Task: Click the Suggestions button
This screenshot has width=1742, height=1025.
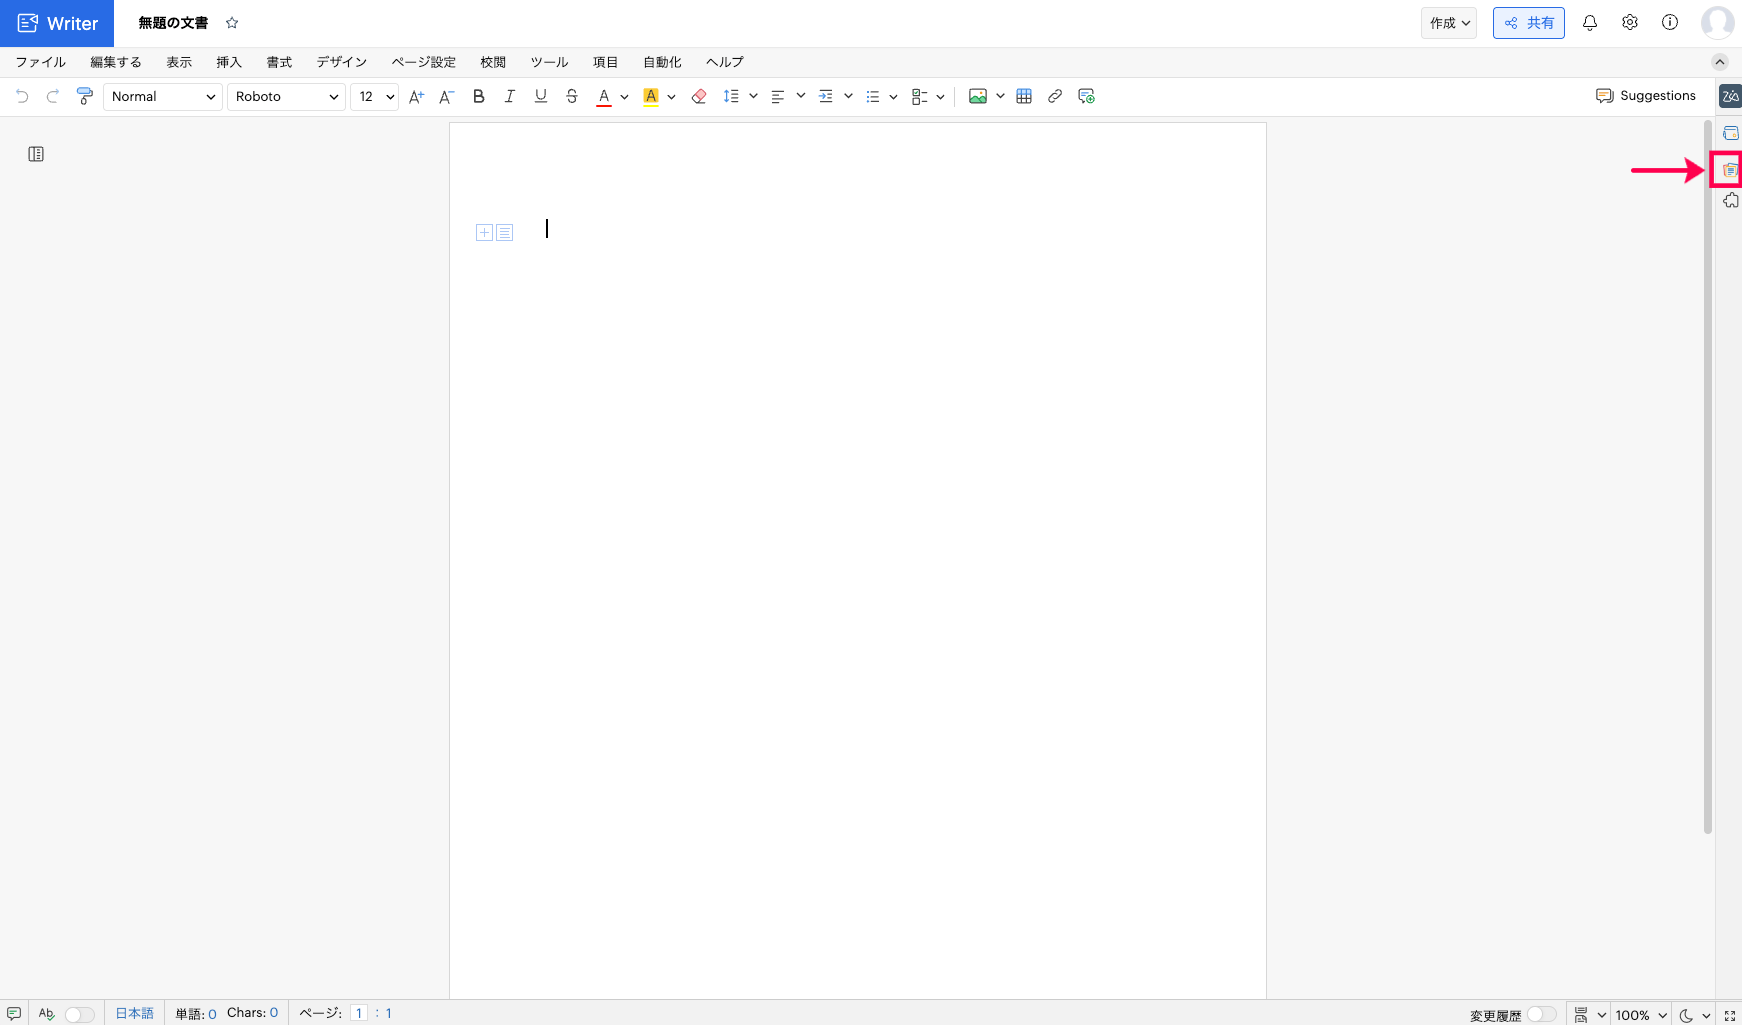Action: click(x=1646, y=96)
